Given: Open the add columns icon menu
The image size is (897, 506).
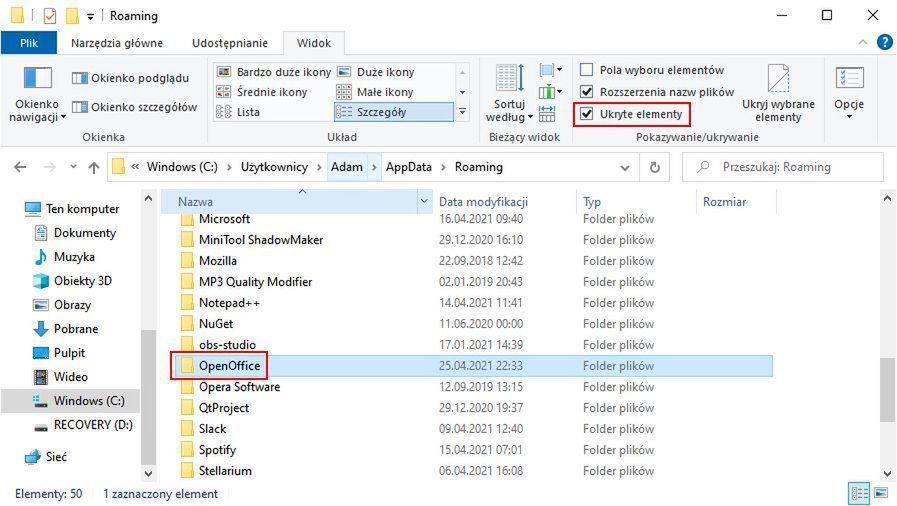Looking at the screenshot, I should click(x=550, y=91).
